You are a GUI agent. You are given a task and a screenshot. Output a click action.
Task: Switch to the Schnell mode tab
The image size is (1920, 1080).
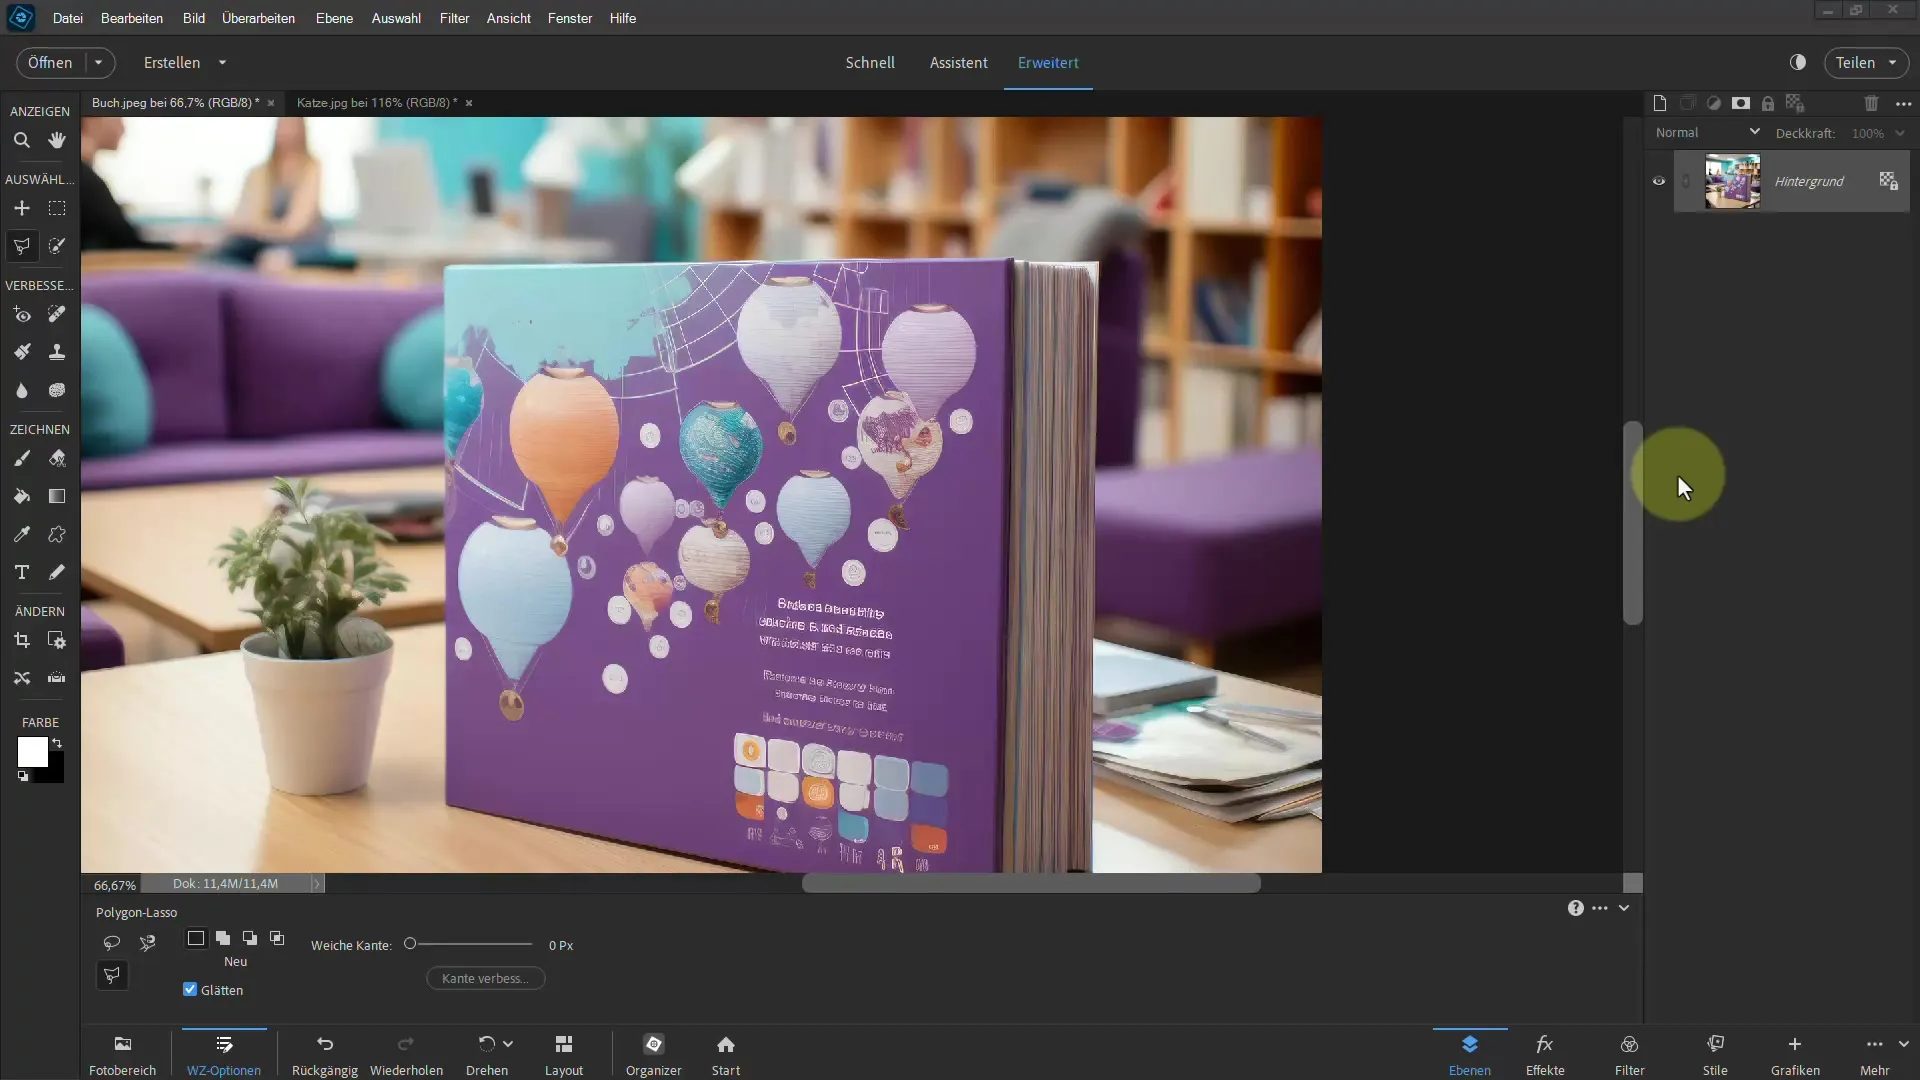coord(870,62)
